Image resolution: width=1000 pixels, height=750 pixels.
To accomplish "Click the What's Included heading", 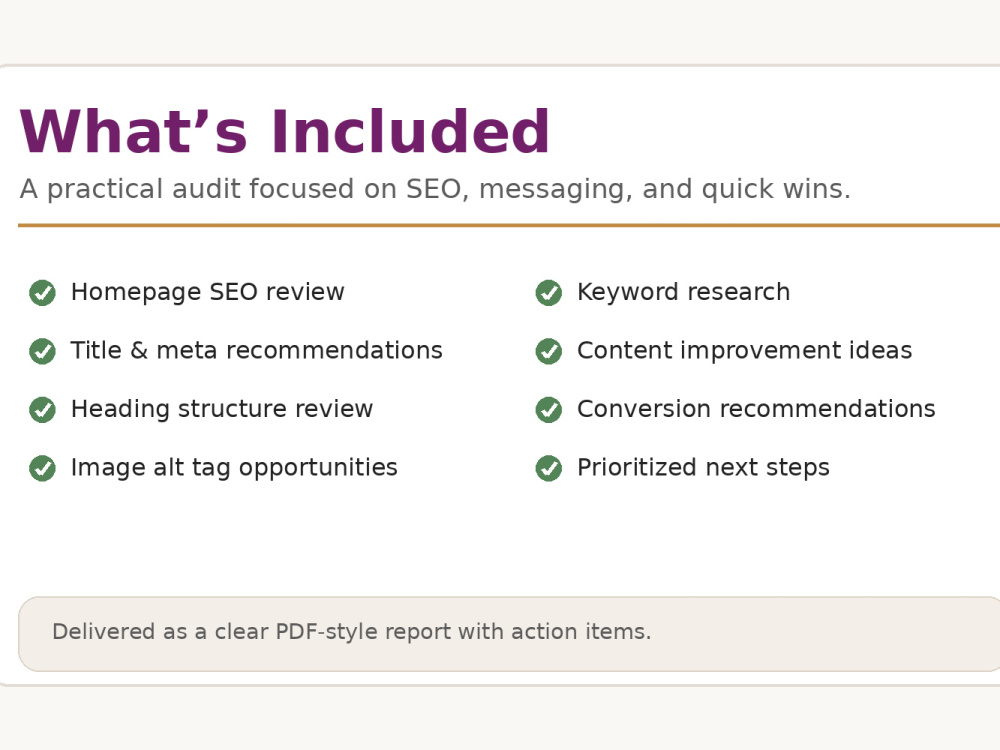I will [x=284, y=131].
